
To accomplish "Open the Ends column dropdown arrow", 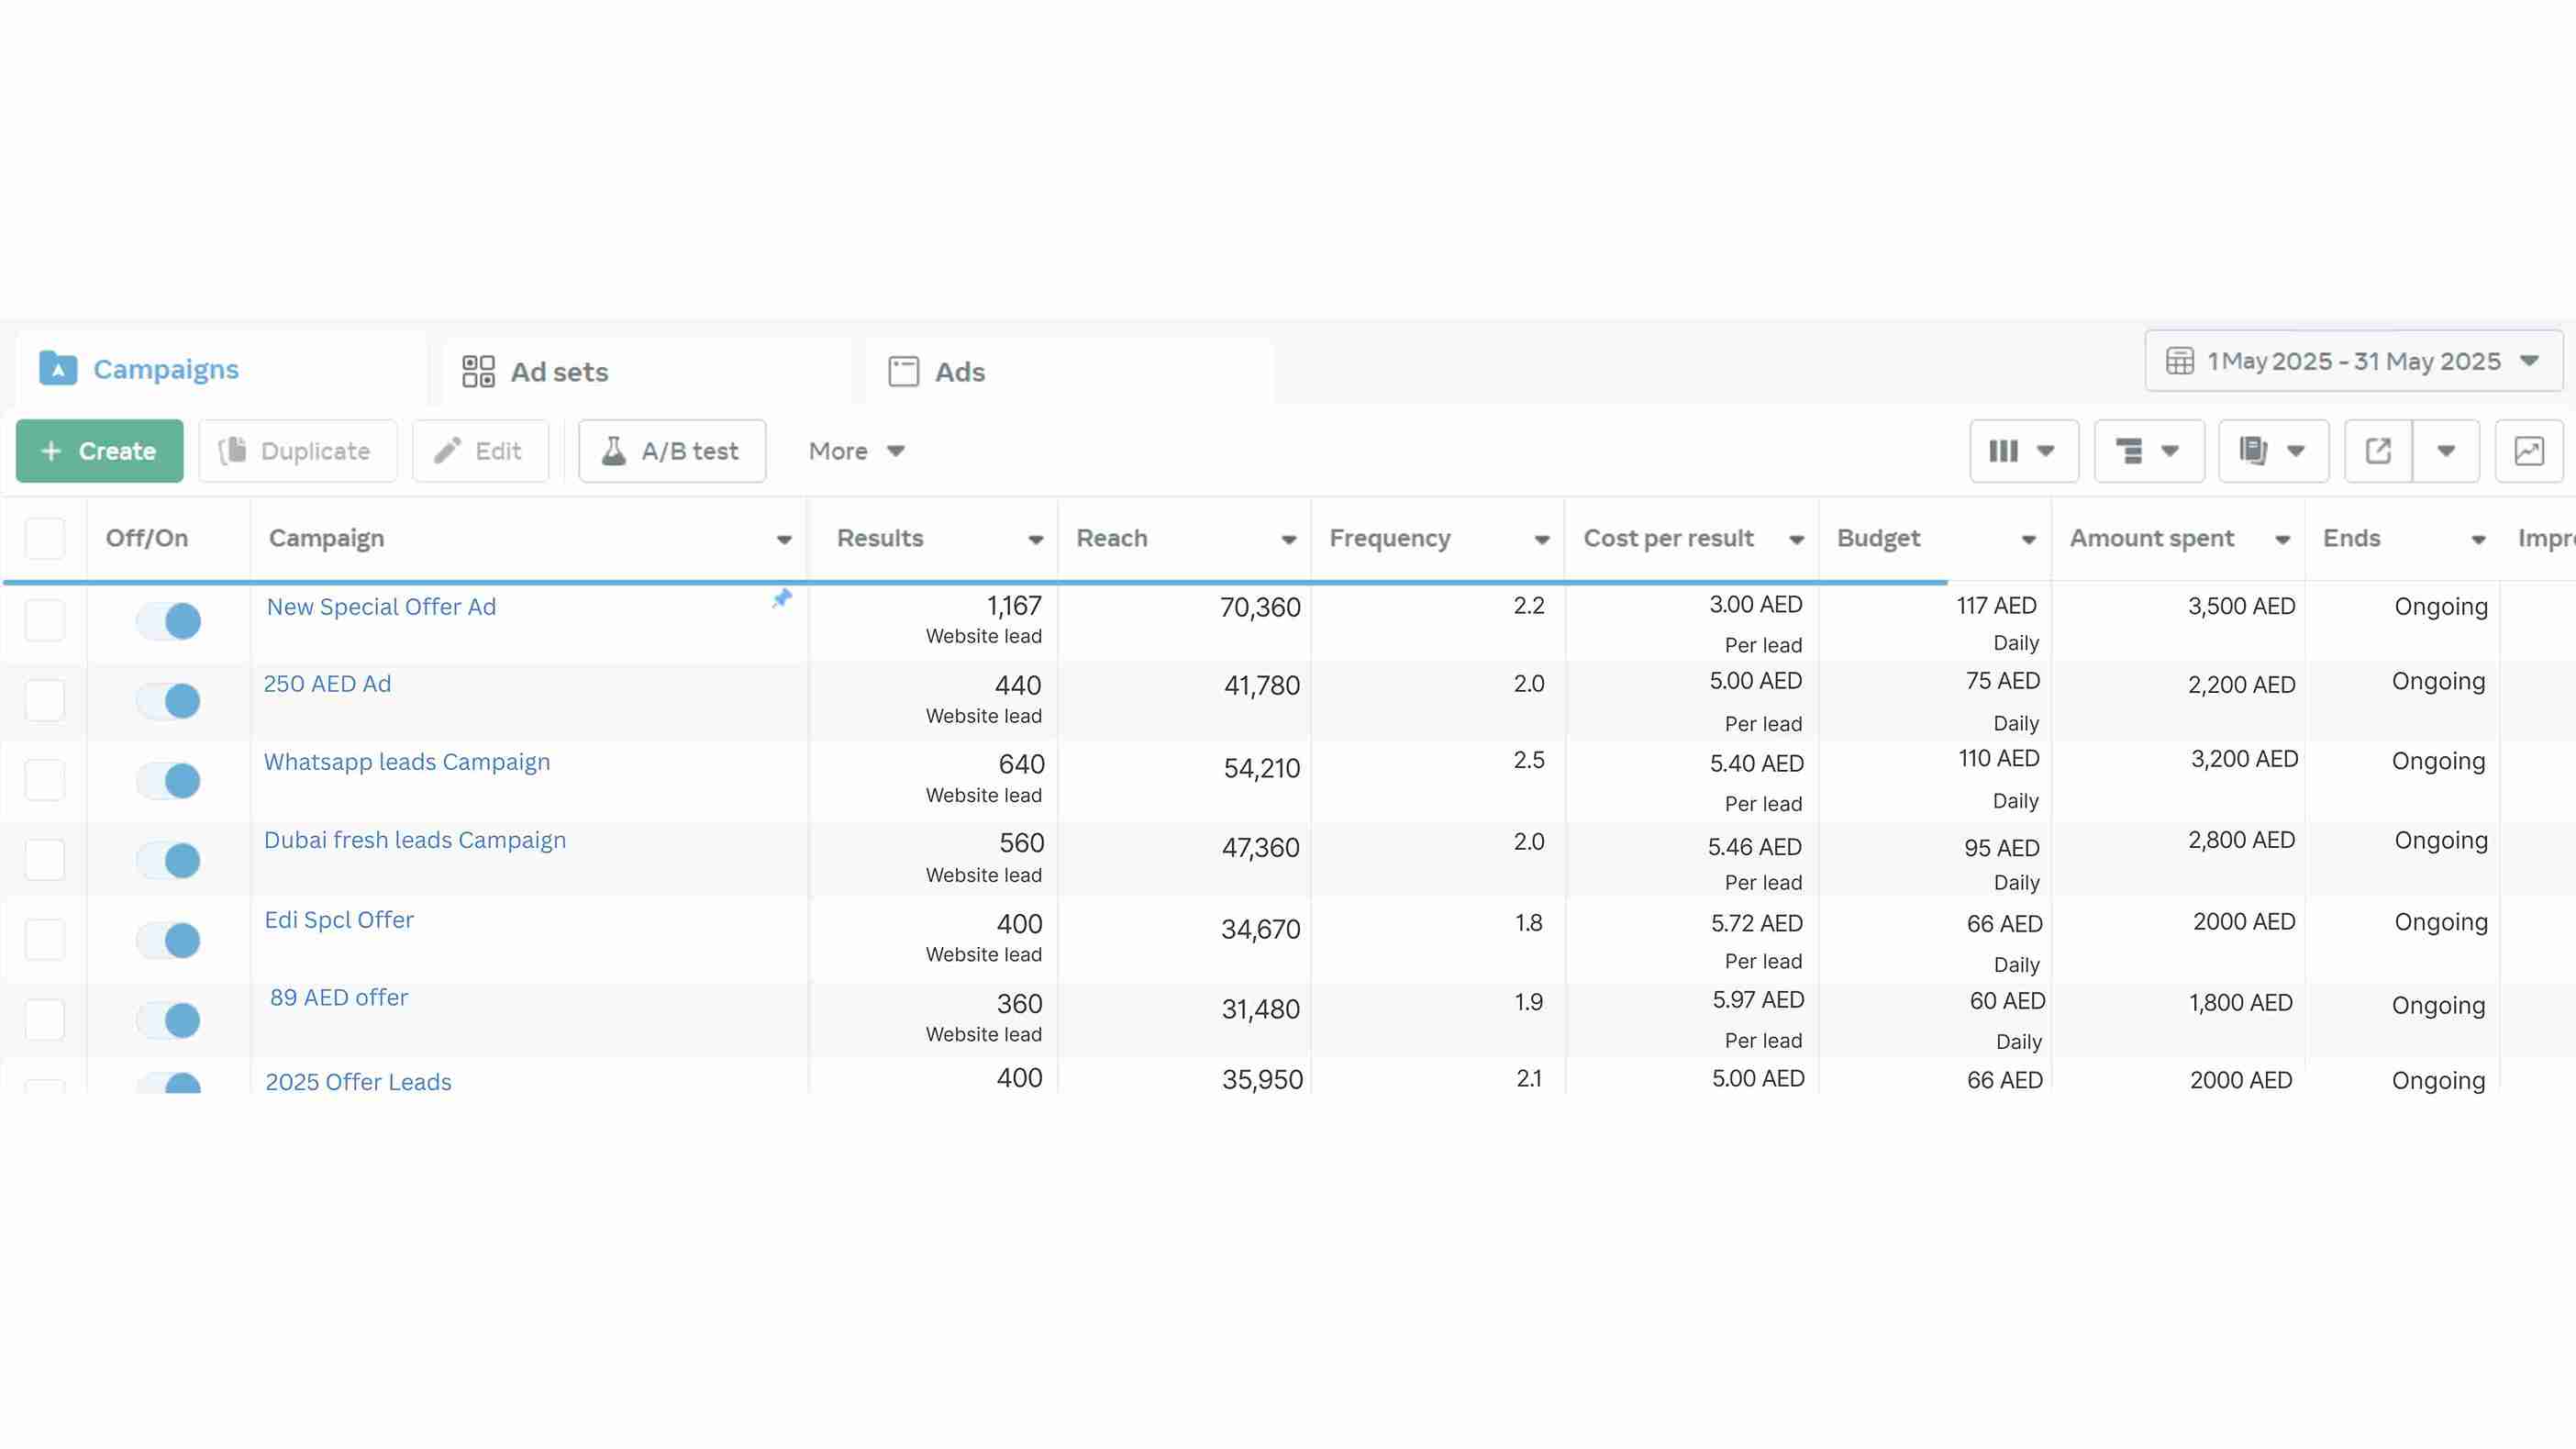I will (2479, 540).
